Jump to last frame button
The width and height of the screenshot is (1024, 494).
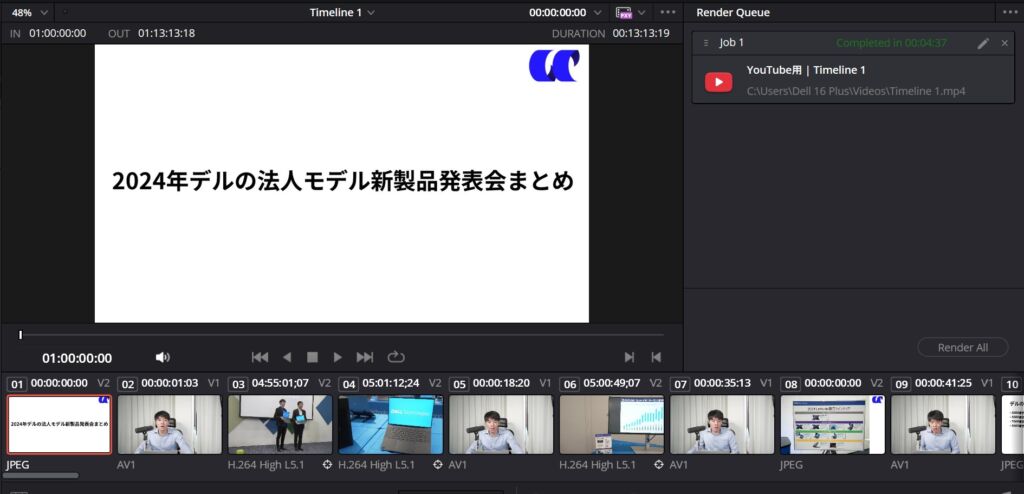pyautogui.click(x=364, y=357)
